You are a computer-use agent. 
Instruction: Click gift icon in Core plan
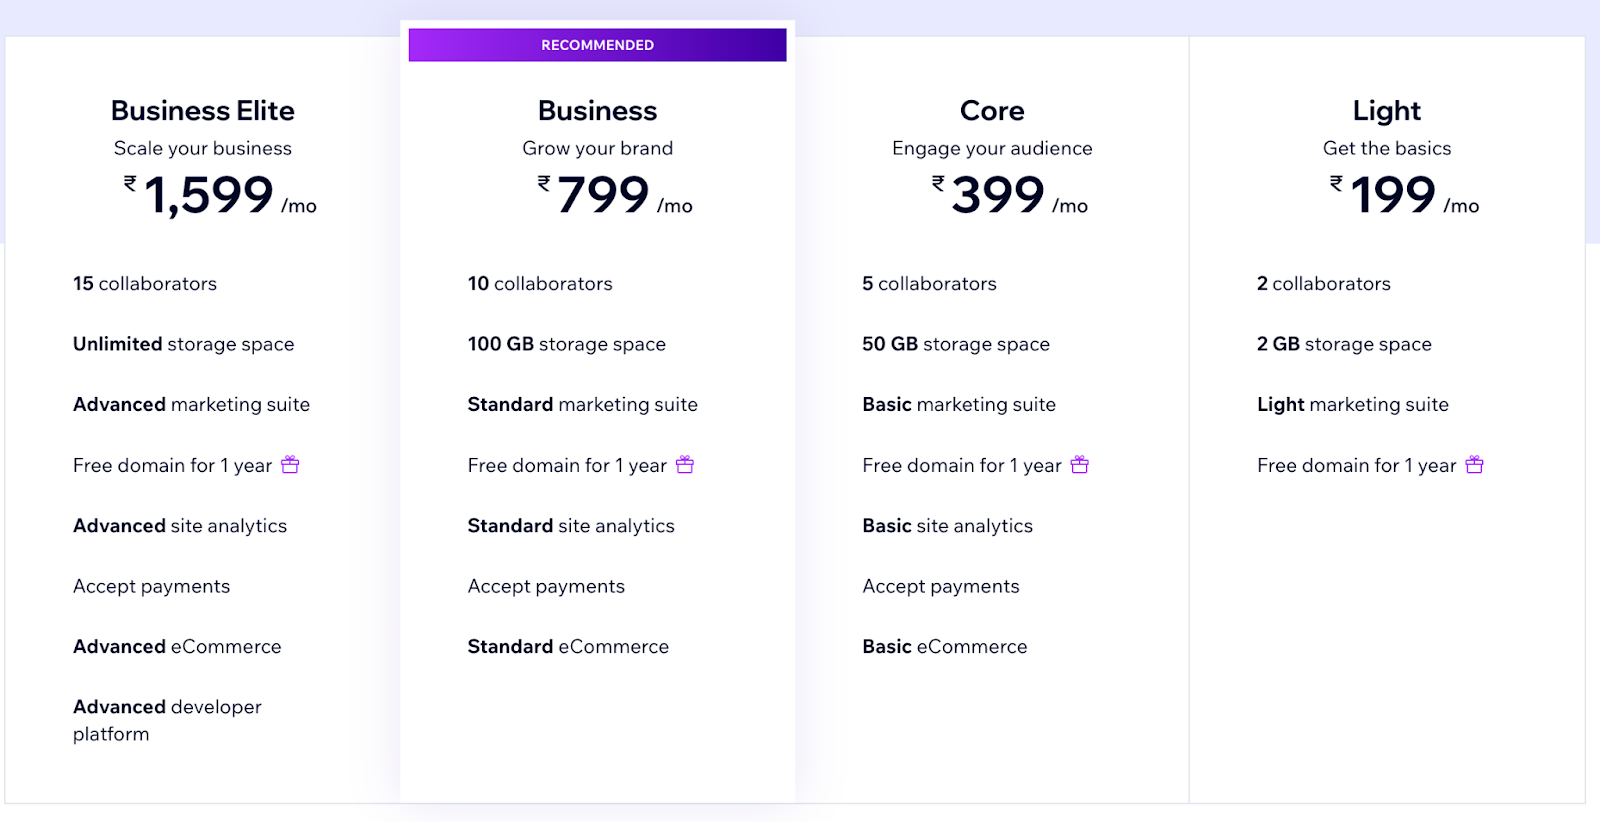(x=1080, y=464)
